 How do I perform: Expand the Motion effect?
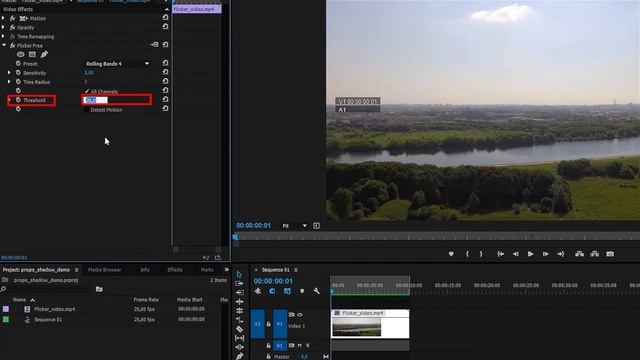(x=3, y=18)
